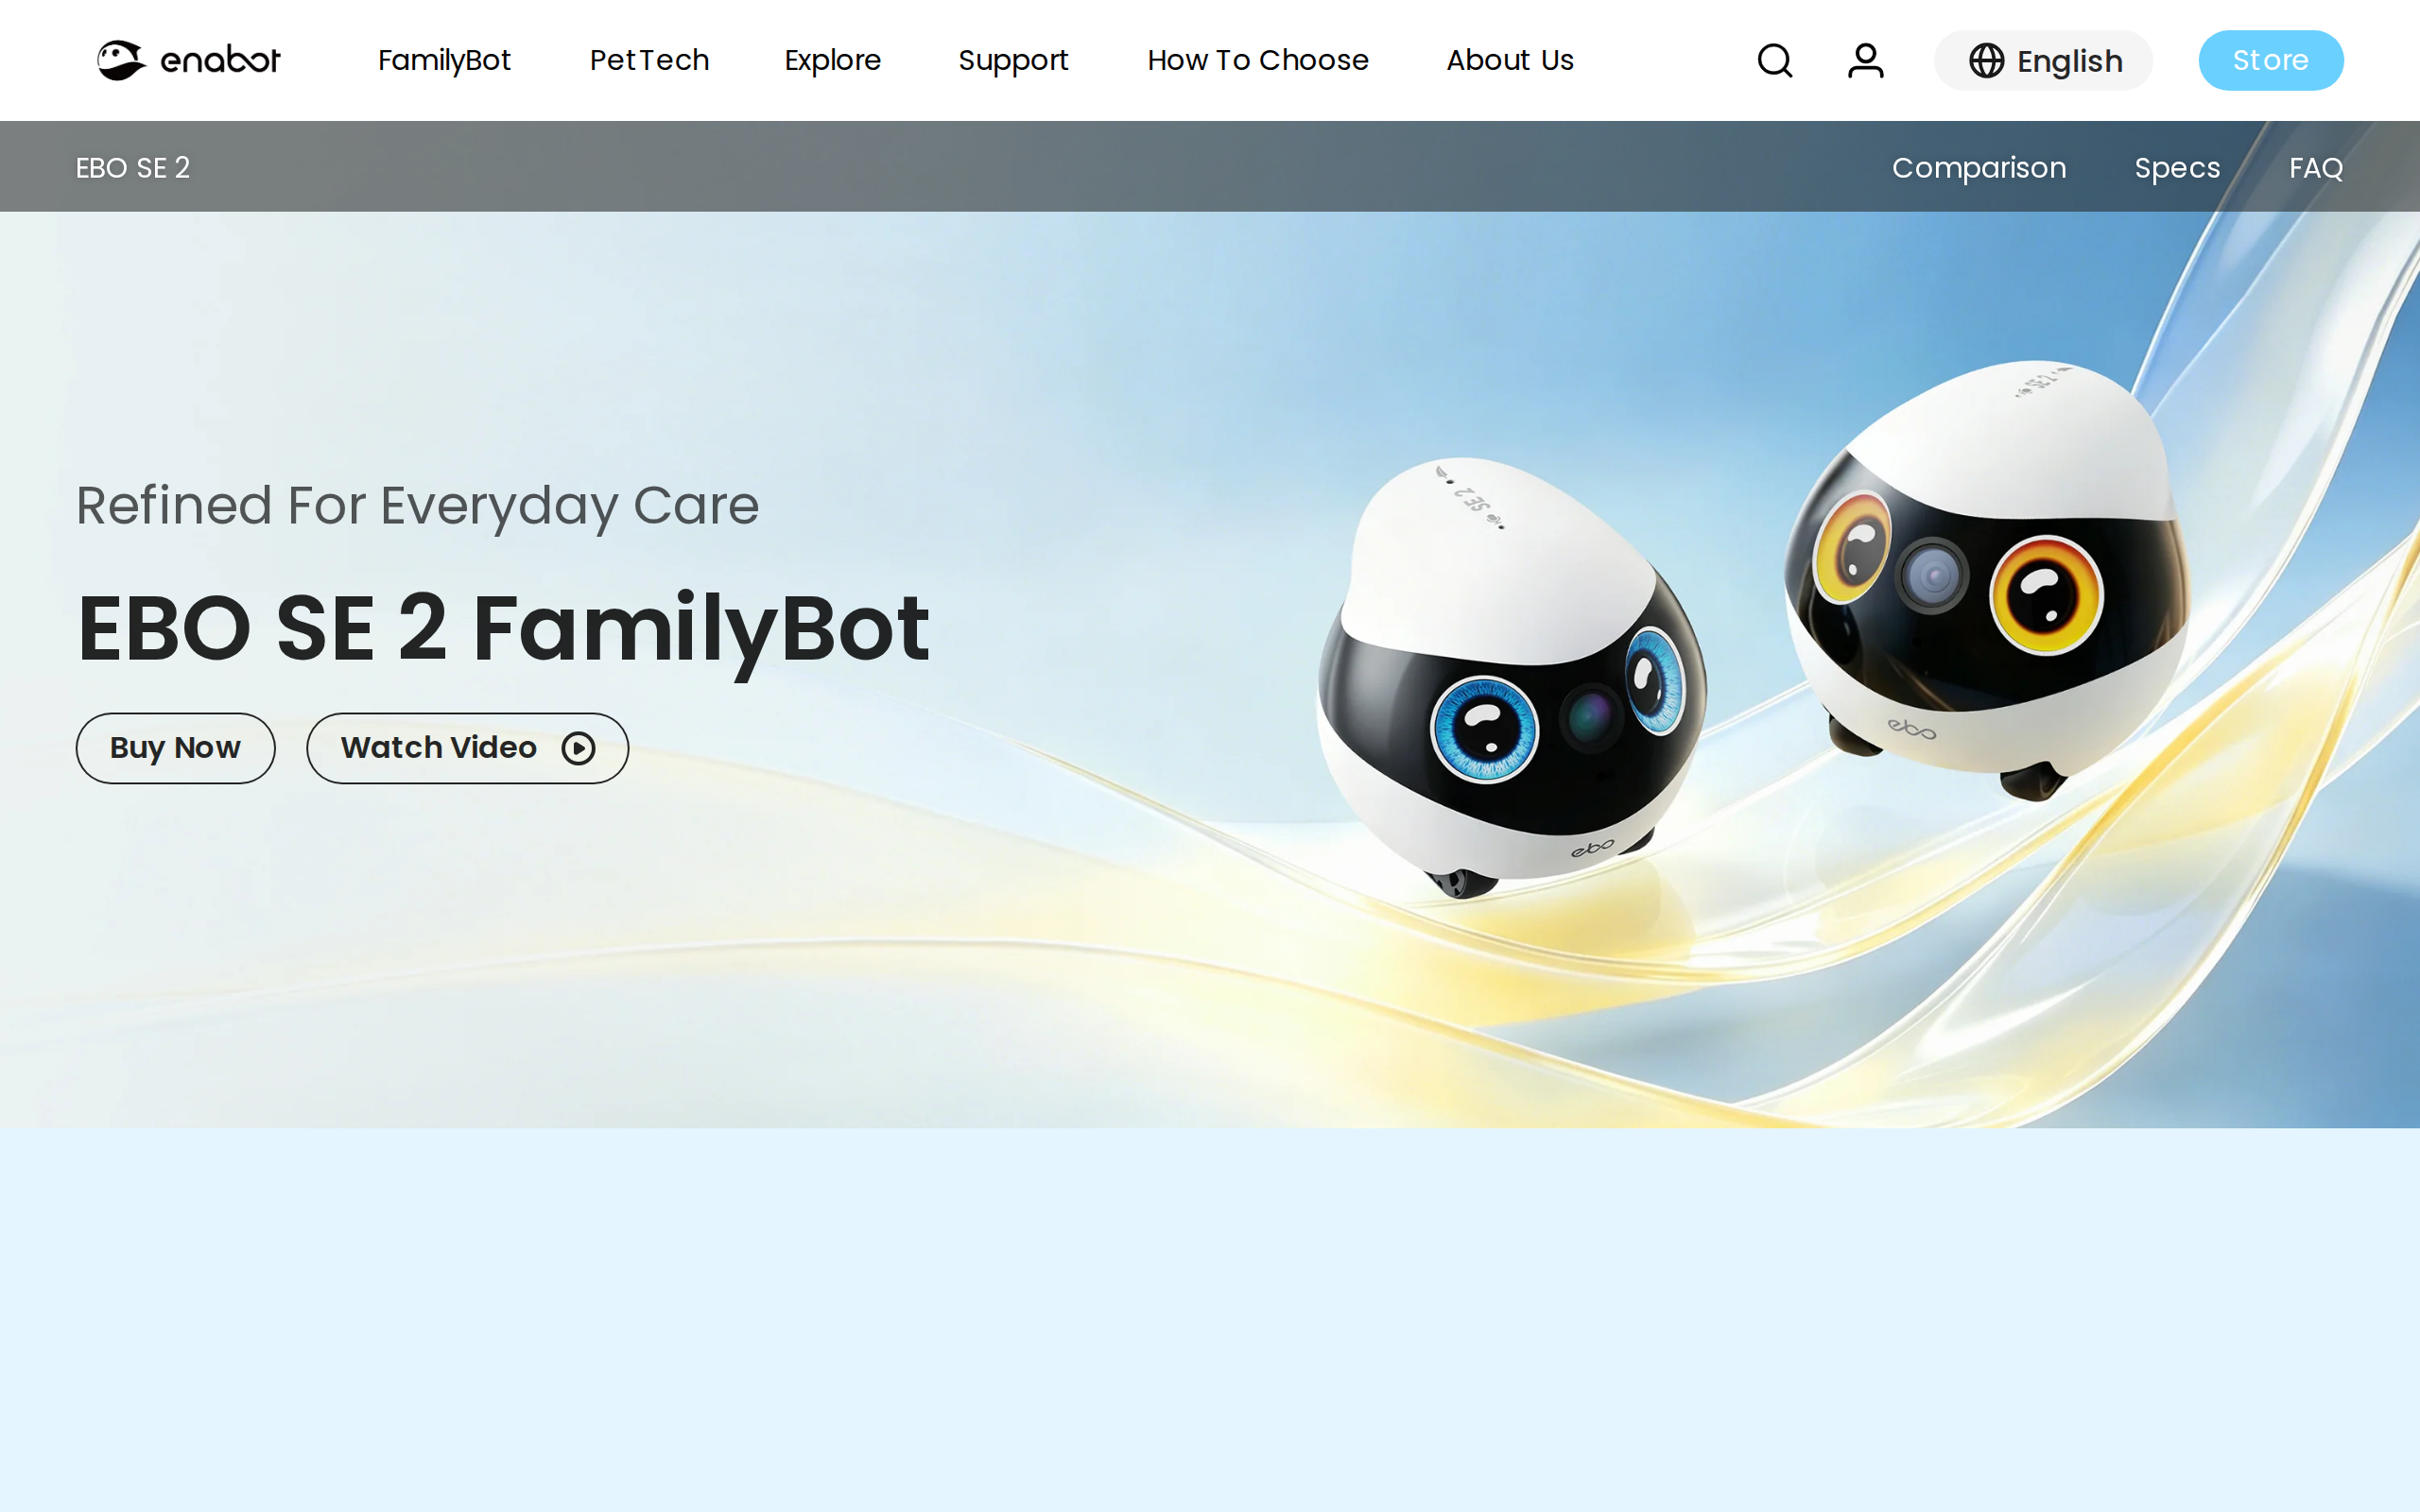The width and height of the screenshot is (2420, 1512).
Task: Click the Watch Video button
Action: pos(467,748)
